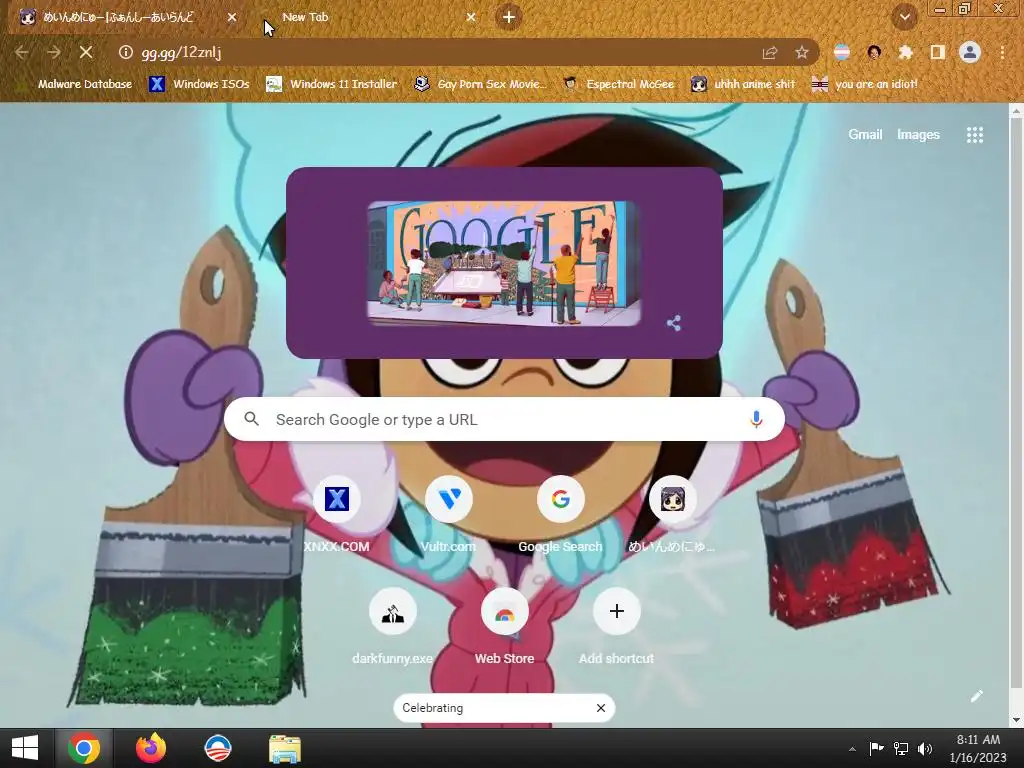The image size is (1024, 768).
Task: Open the clock showing 8:11 AM
Action: point(978,749)
